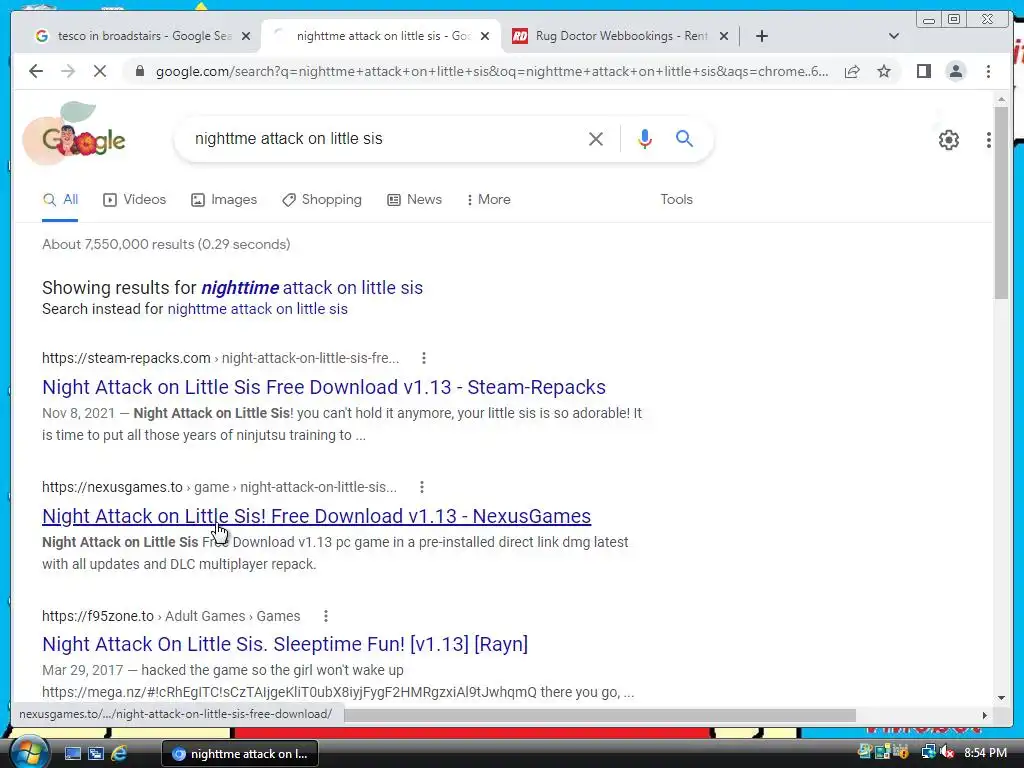This screenshot has height=768, width=1024.
Task: Launch Internet Explorer from the taskbar
Action: [x=119, y=754]
